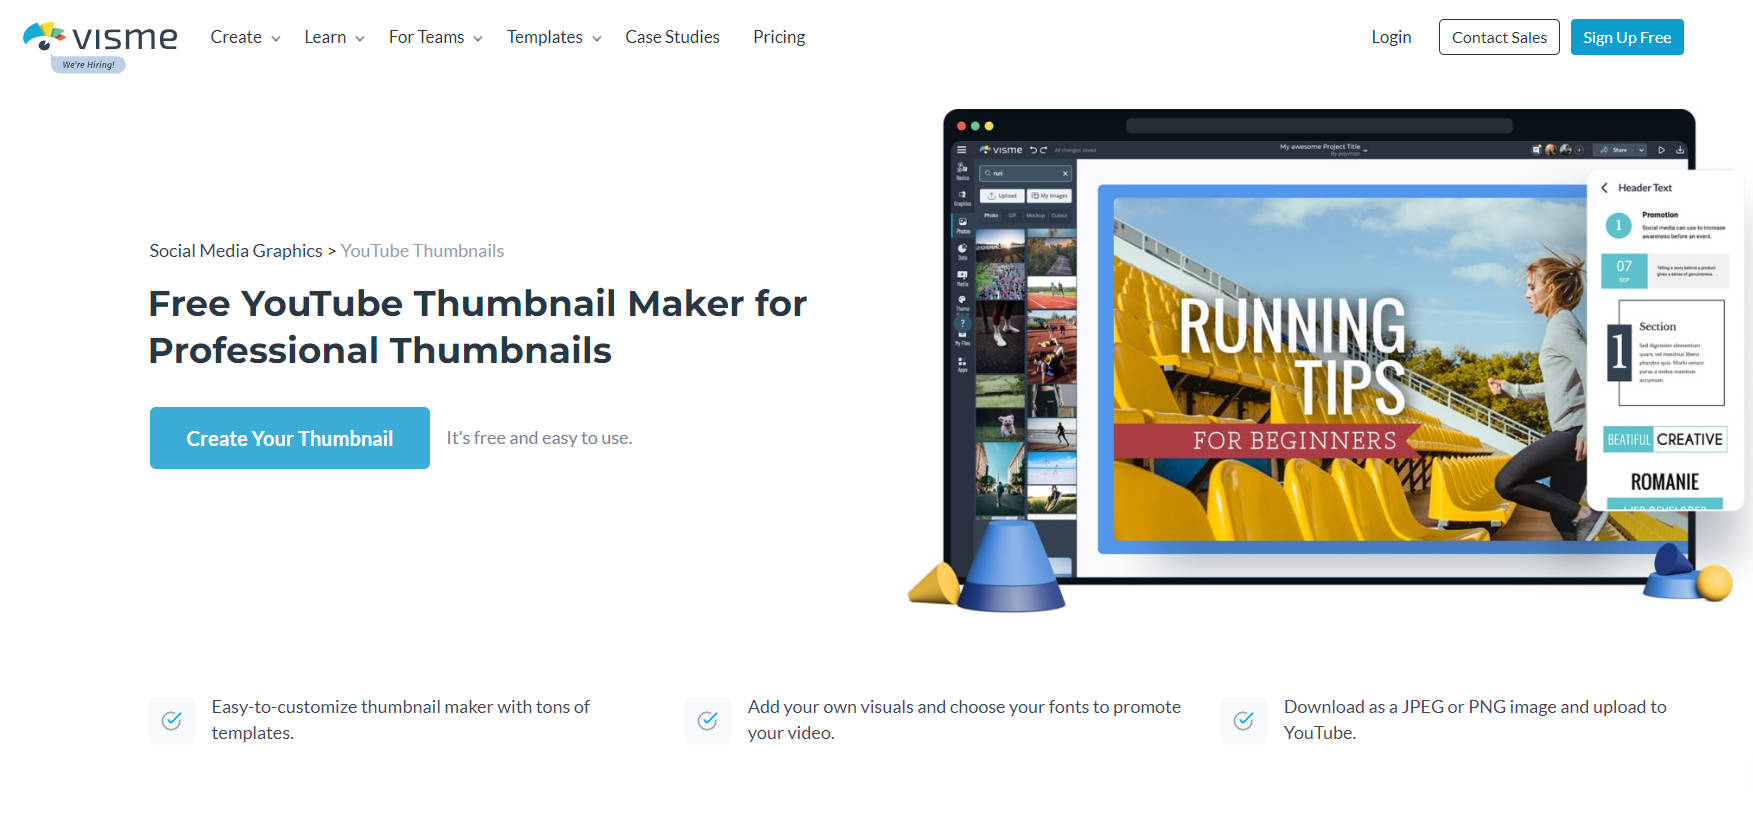Click the My Images button in editor mockup
The height and width of the screenshot is (820, 1753).
click(x=1049, y=196)
